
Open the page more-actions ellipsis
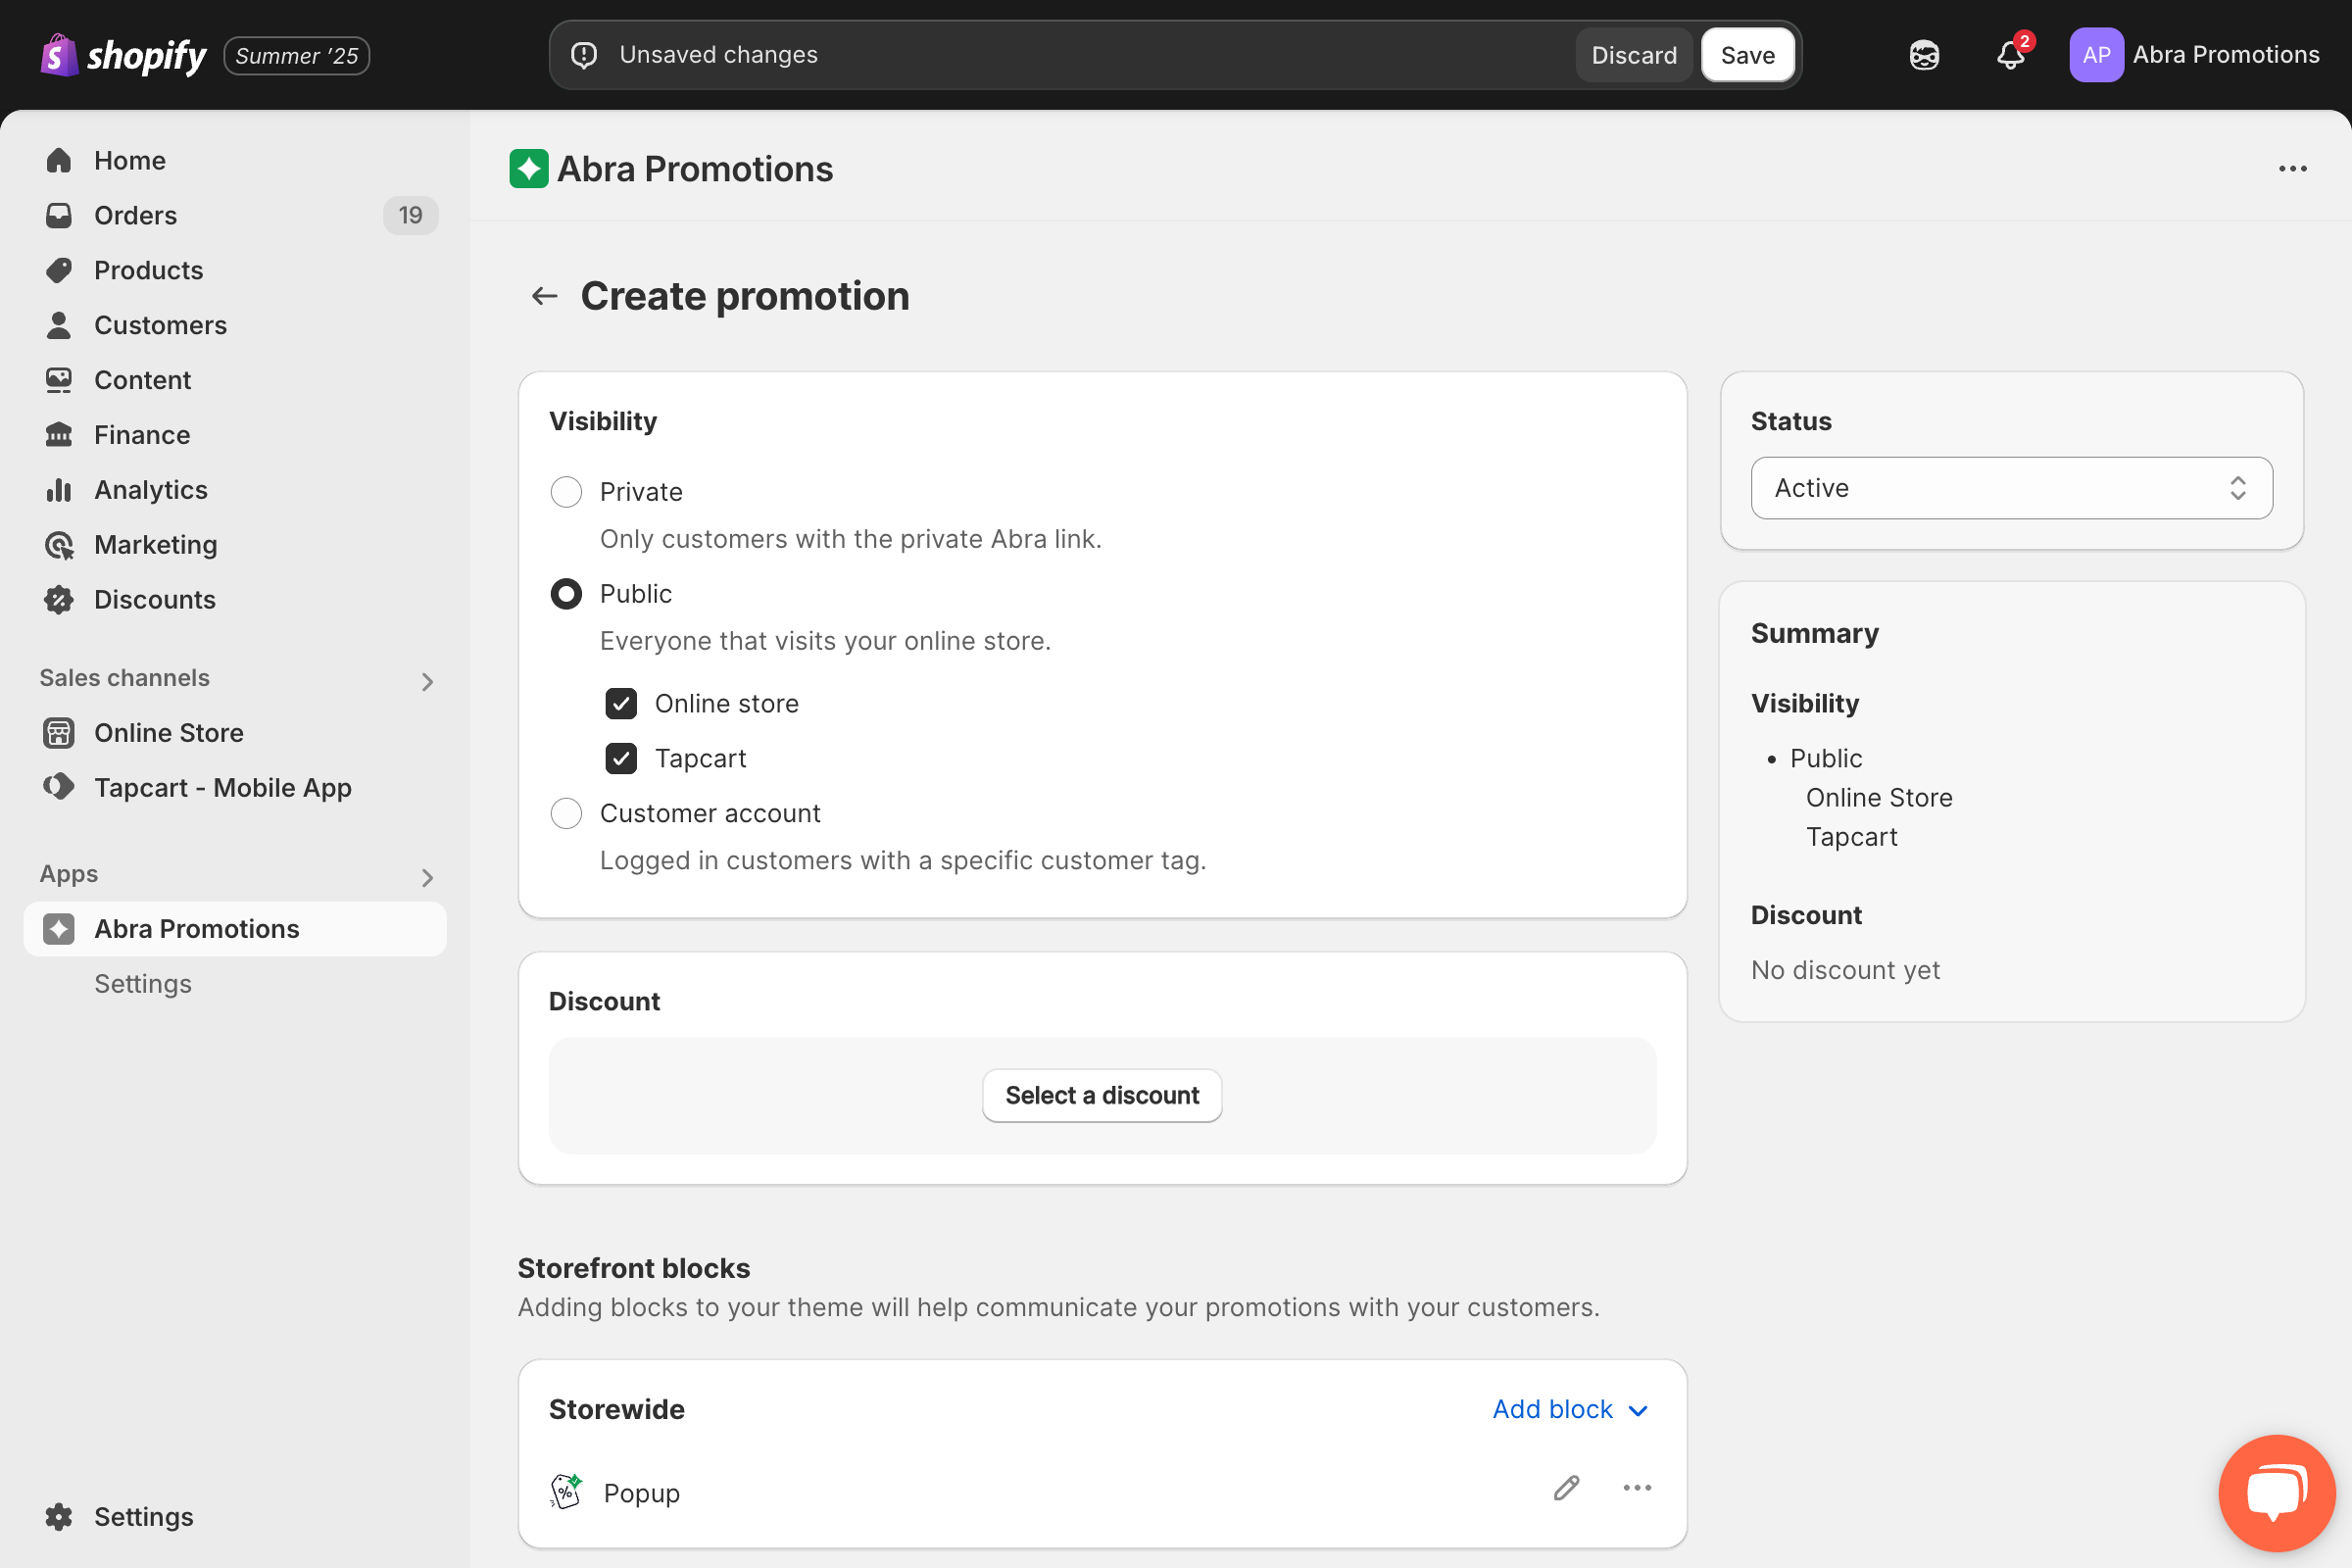(2292, 169)
